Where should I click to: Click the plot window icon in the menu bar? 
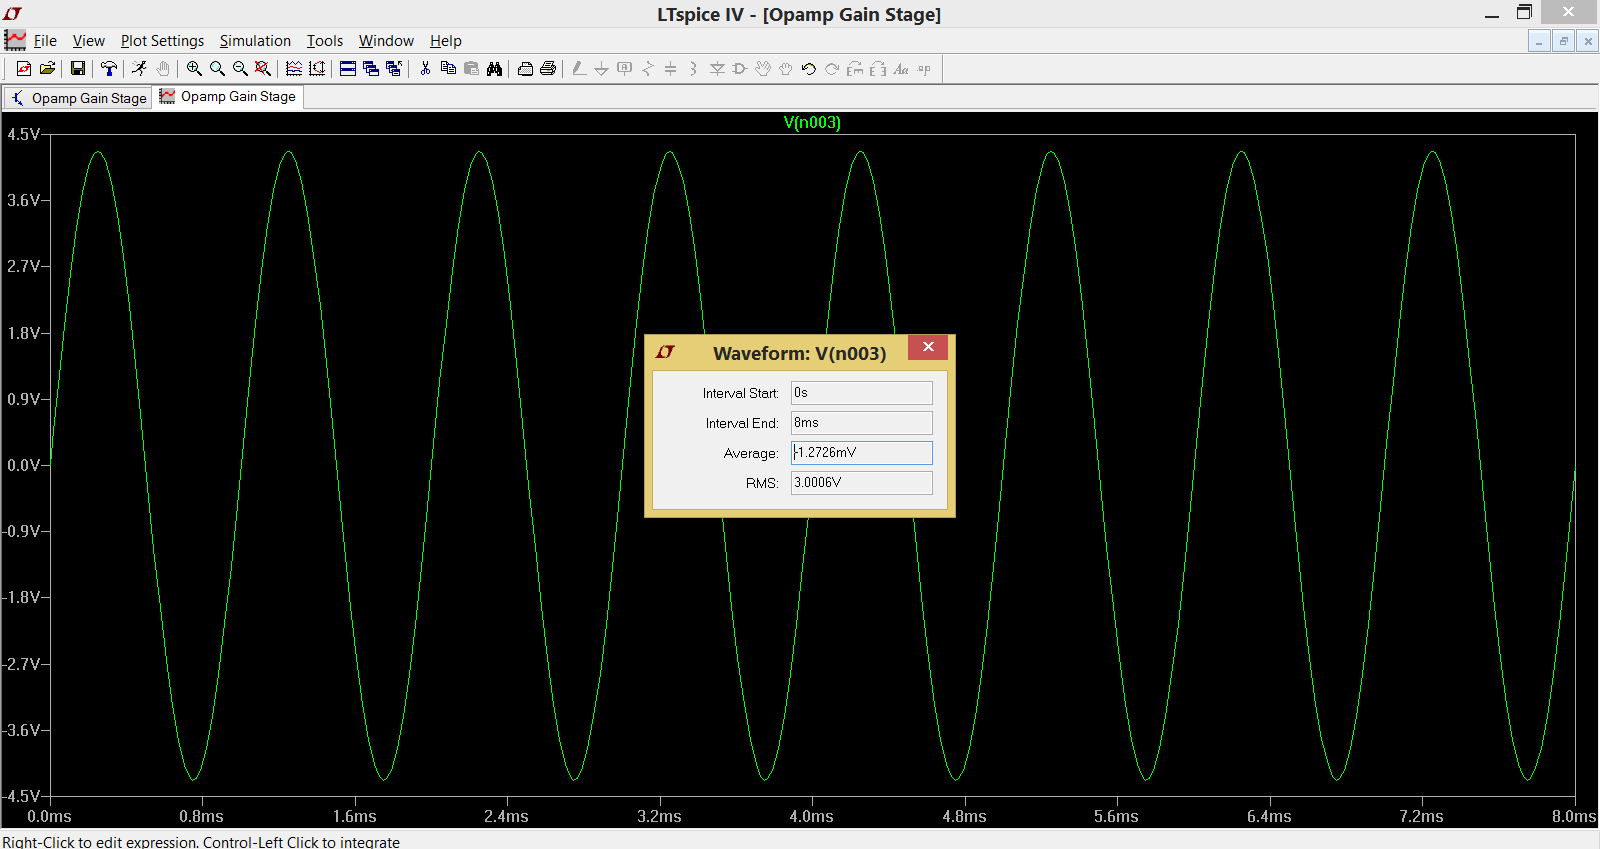15,40
